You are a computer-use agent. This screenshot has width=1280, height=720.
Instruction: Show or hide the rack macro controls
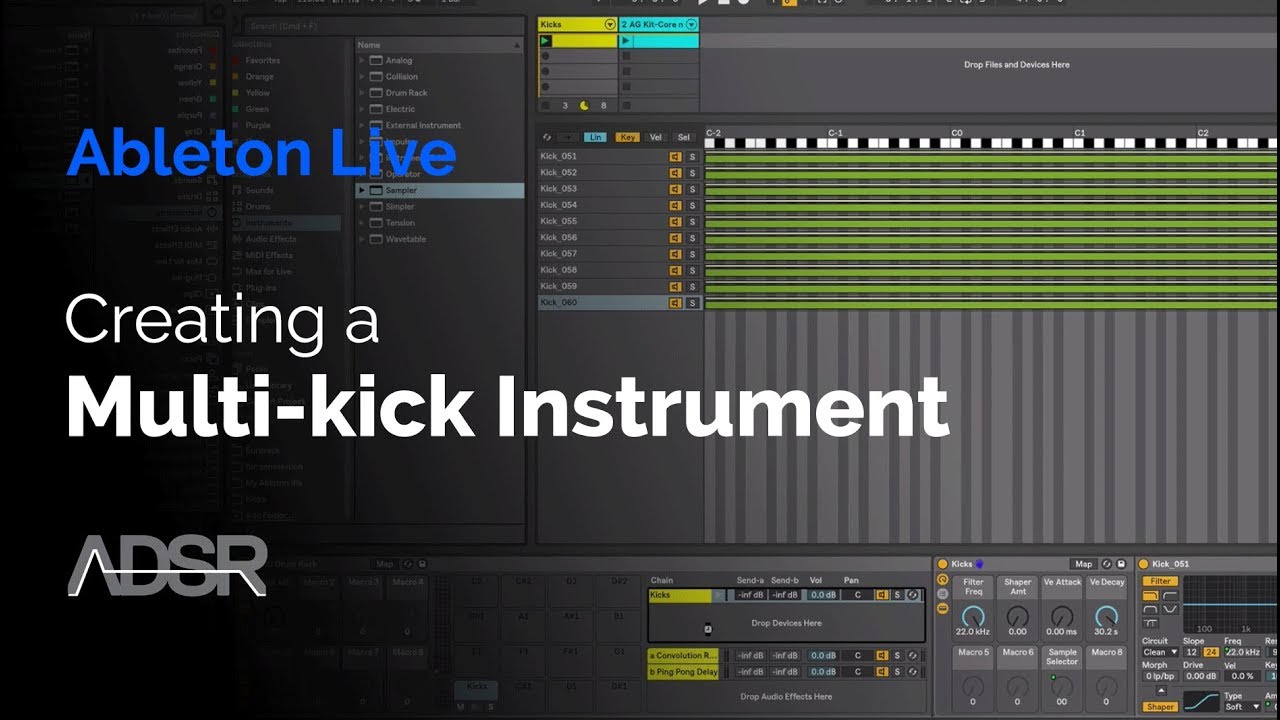[942, 580]
